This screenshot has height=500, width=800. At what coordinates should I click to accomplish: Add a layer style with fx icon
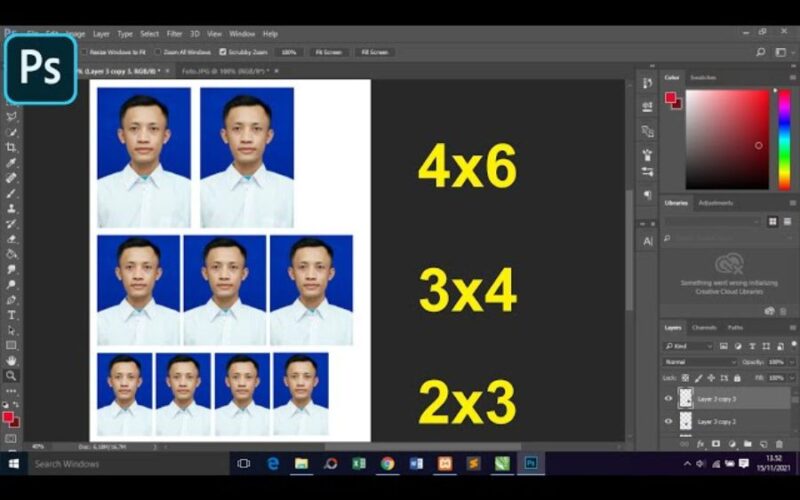pyautogui.click(x=700, y=444)
